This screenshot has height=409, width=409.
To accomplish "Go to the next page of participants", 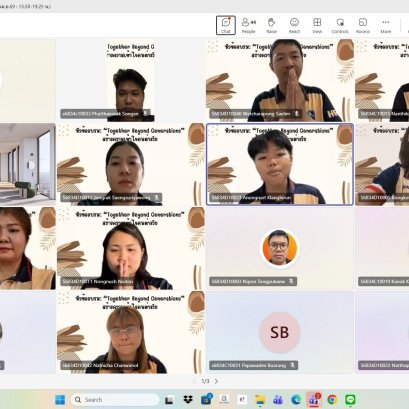I will tap(216, 381).
